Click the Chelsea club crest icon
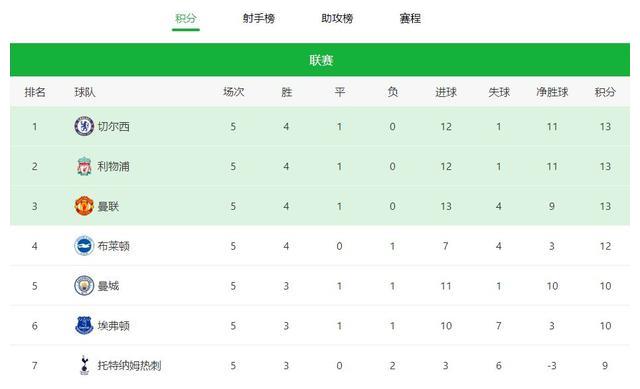Viewport: 640px width, 389px height. tap(84, 127)
